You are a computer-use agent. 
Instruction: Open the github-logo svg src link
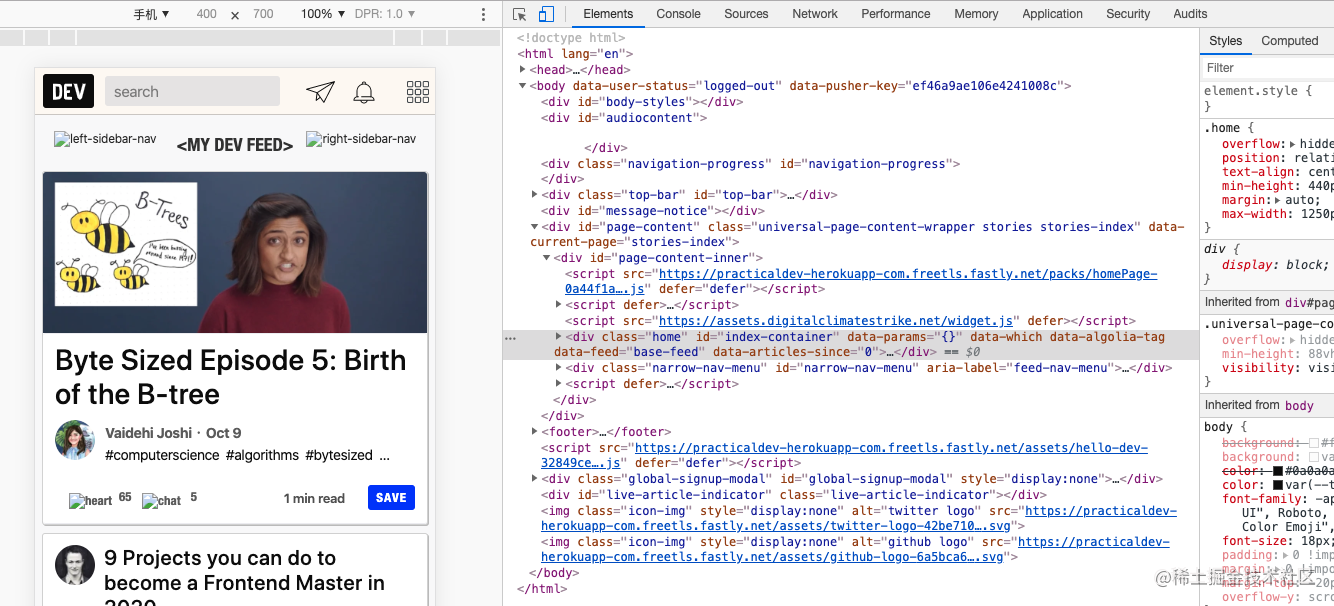pos(856,550)
